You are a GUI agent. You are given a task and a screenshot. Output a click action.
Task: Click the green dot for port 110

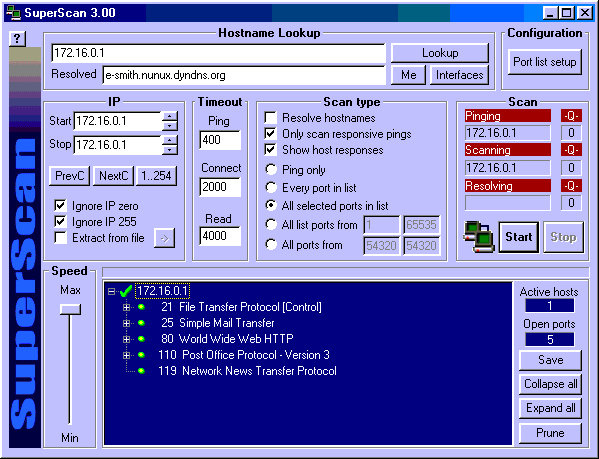[141, 355]
